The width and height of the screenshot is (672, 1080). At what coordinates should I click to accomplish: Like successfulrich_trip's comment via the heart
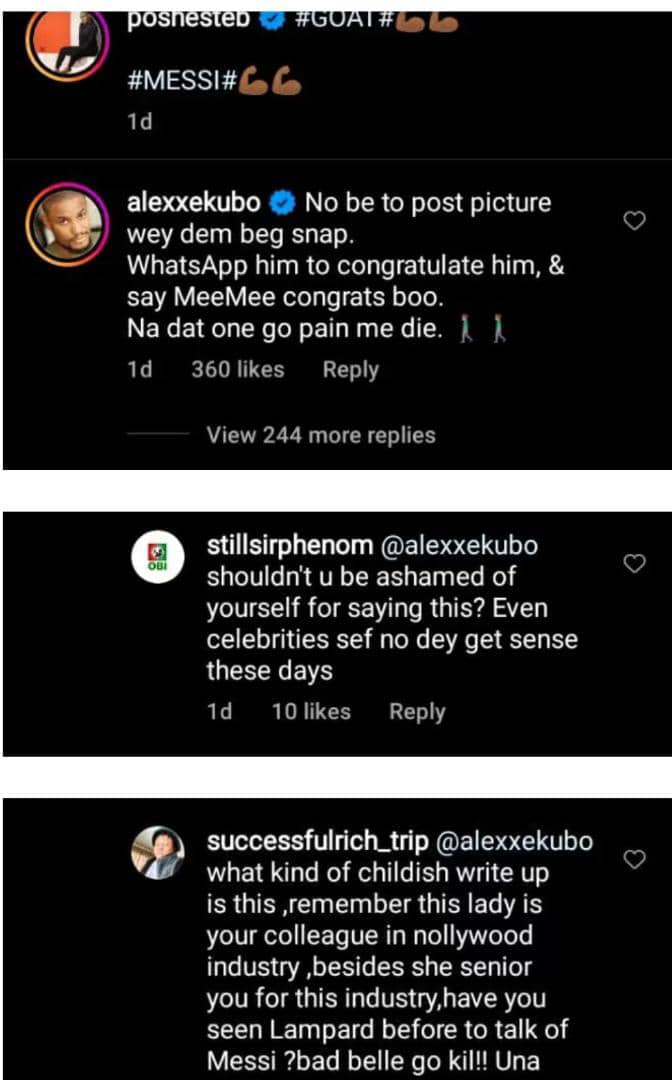pyautogui.click(x=633, y=859)
